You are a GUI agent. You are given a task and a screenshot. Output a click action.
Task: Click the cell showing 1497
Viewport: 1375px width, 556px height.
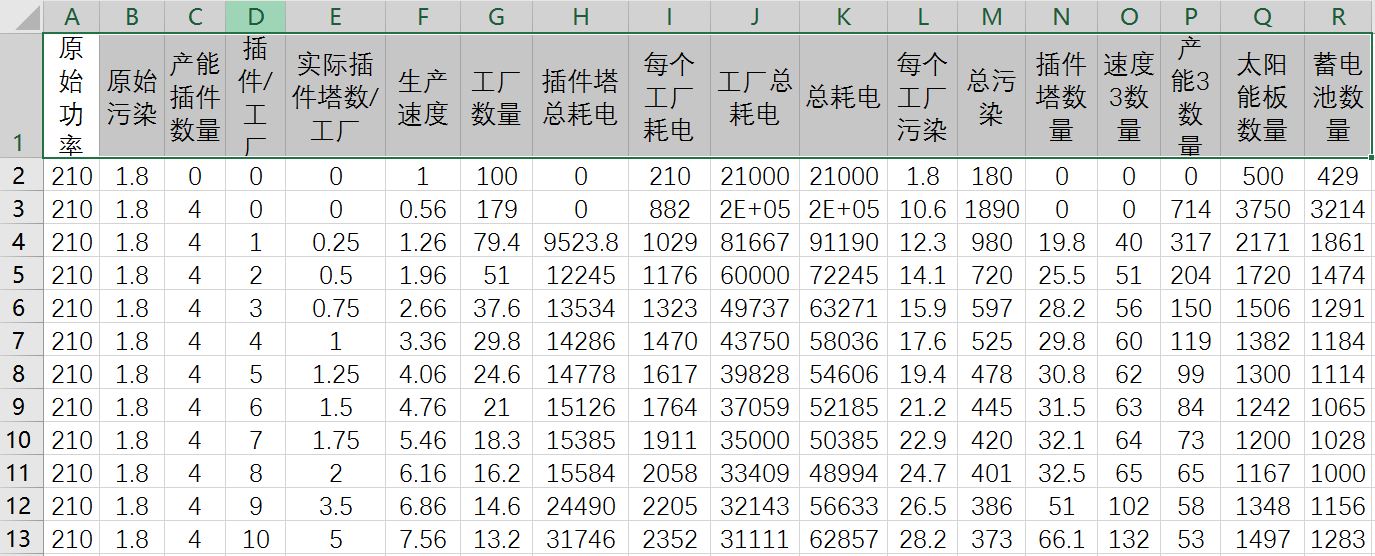[x=1262, y=539]
